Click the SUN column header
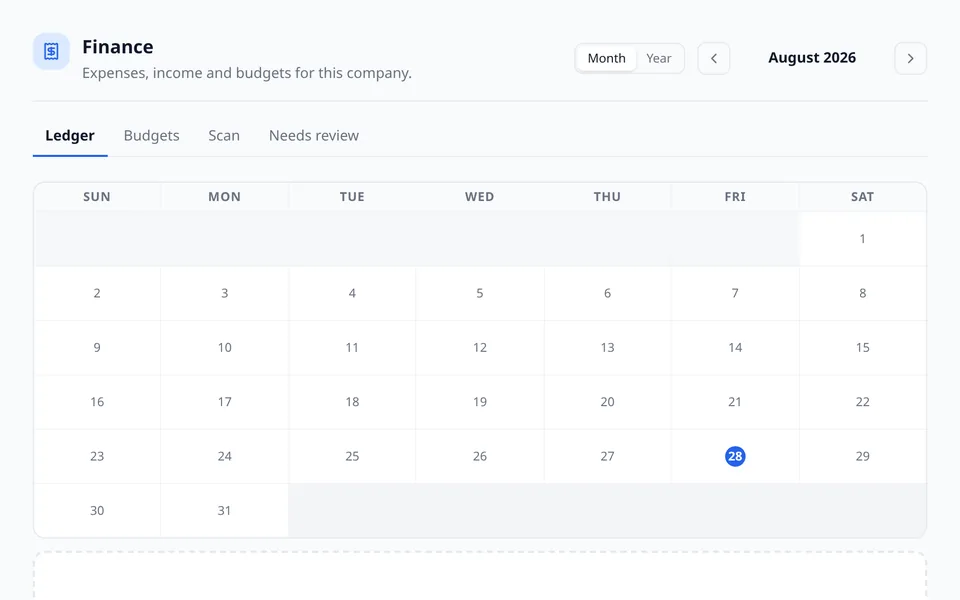 click(97, 197)
